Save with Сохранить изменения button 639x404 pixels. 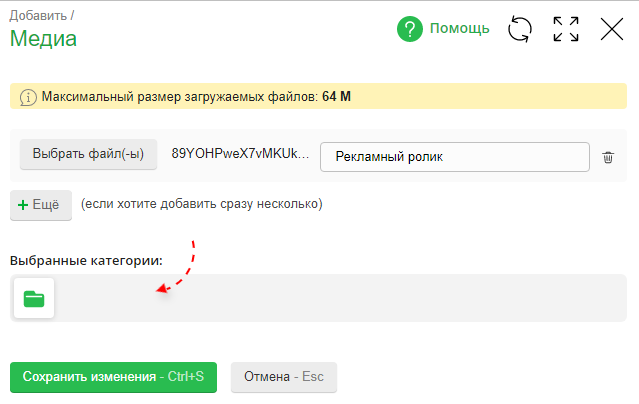[113, 377]
